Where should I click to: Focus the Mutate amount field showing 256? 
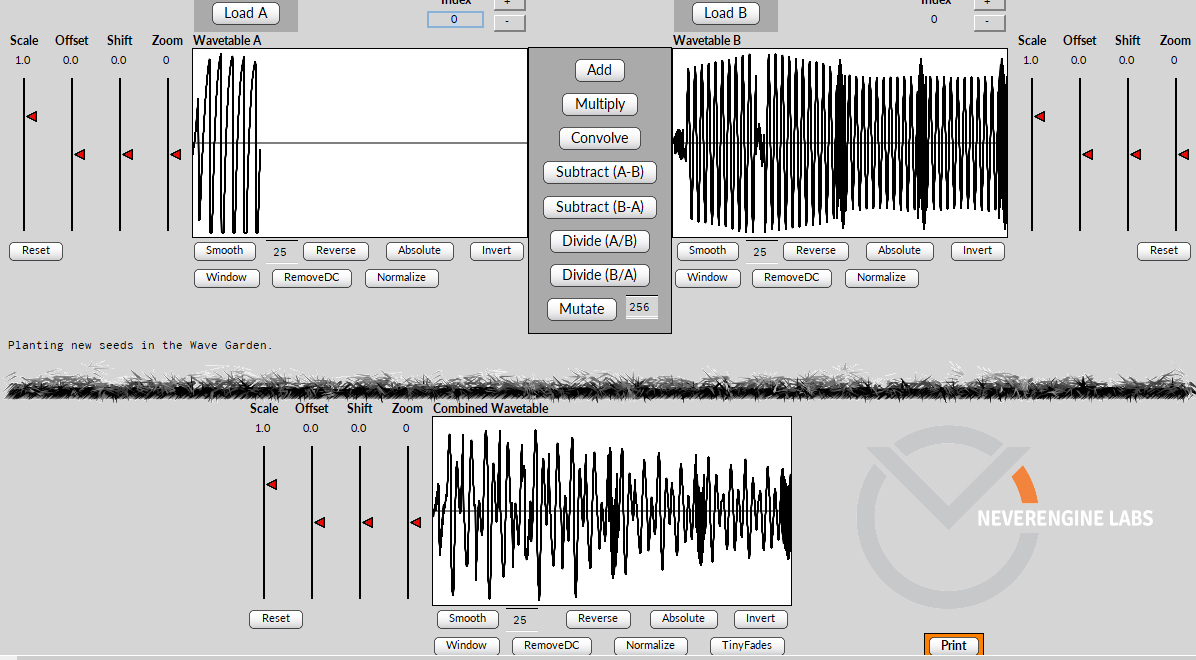641,307
